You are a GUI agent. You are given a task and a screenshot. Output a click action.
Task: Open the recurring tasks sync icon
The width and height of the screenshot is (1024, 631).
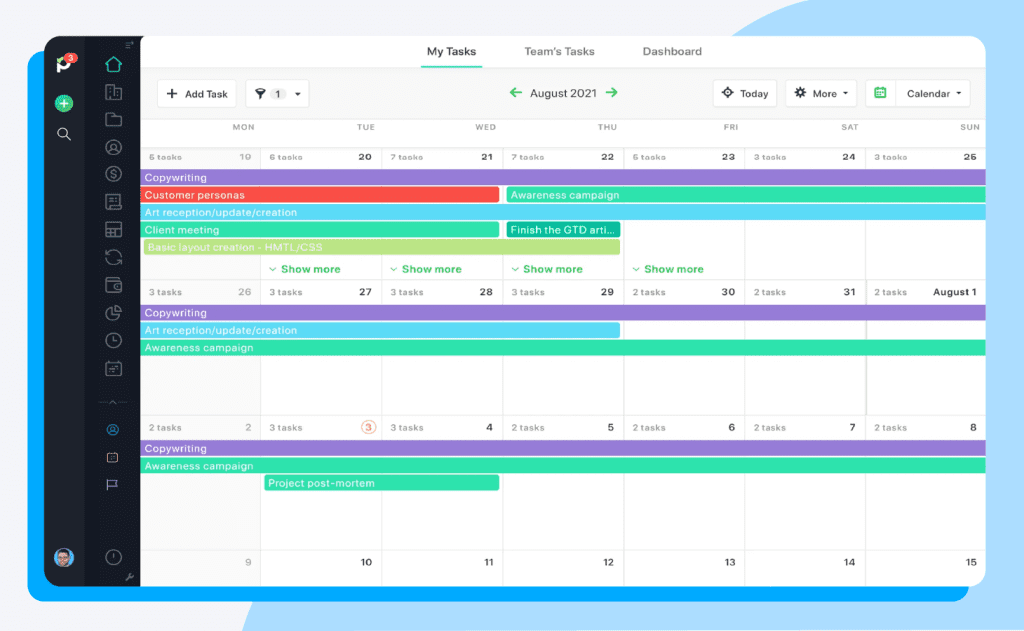[x=113, y=257]
